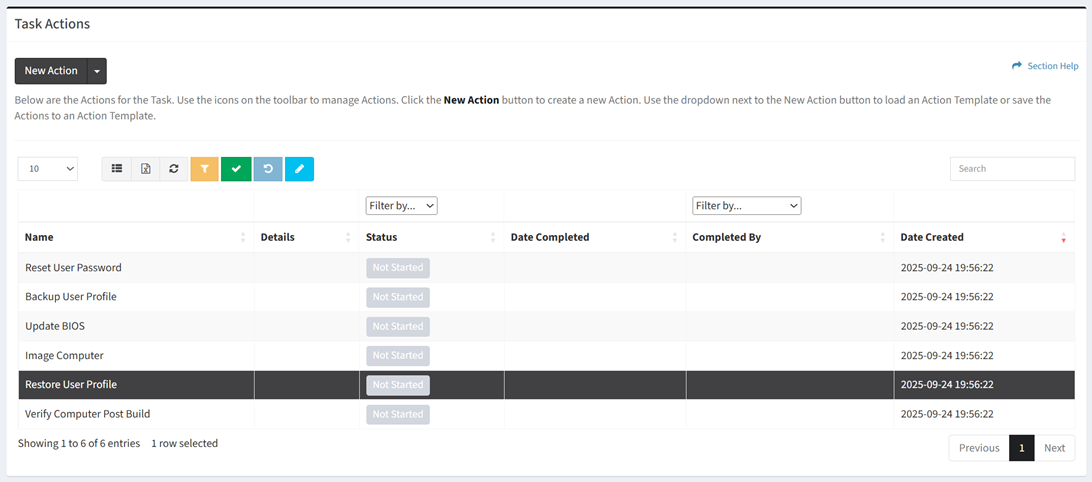
Task: Click the New Action button
Action: 51,71
